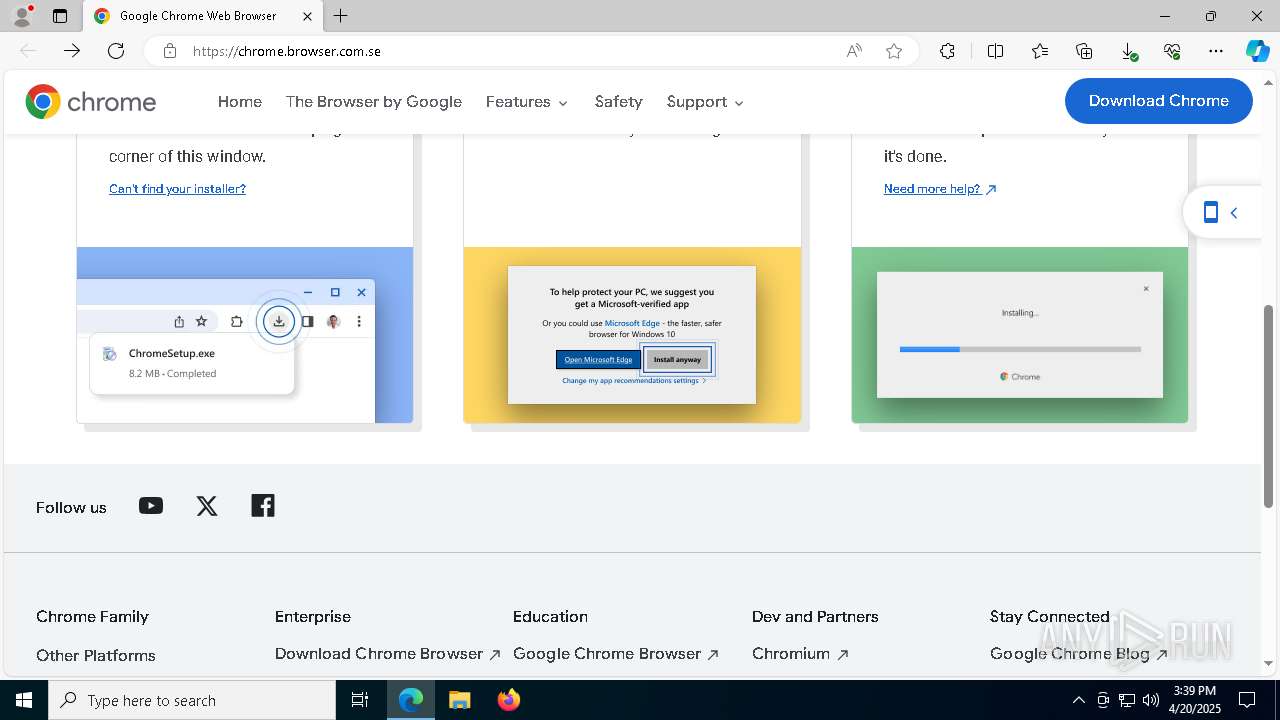The width and height of the screenshot is (1280, 720).
Task: Toggle Split screen icon
Action: click(x=995, y=51)
